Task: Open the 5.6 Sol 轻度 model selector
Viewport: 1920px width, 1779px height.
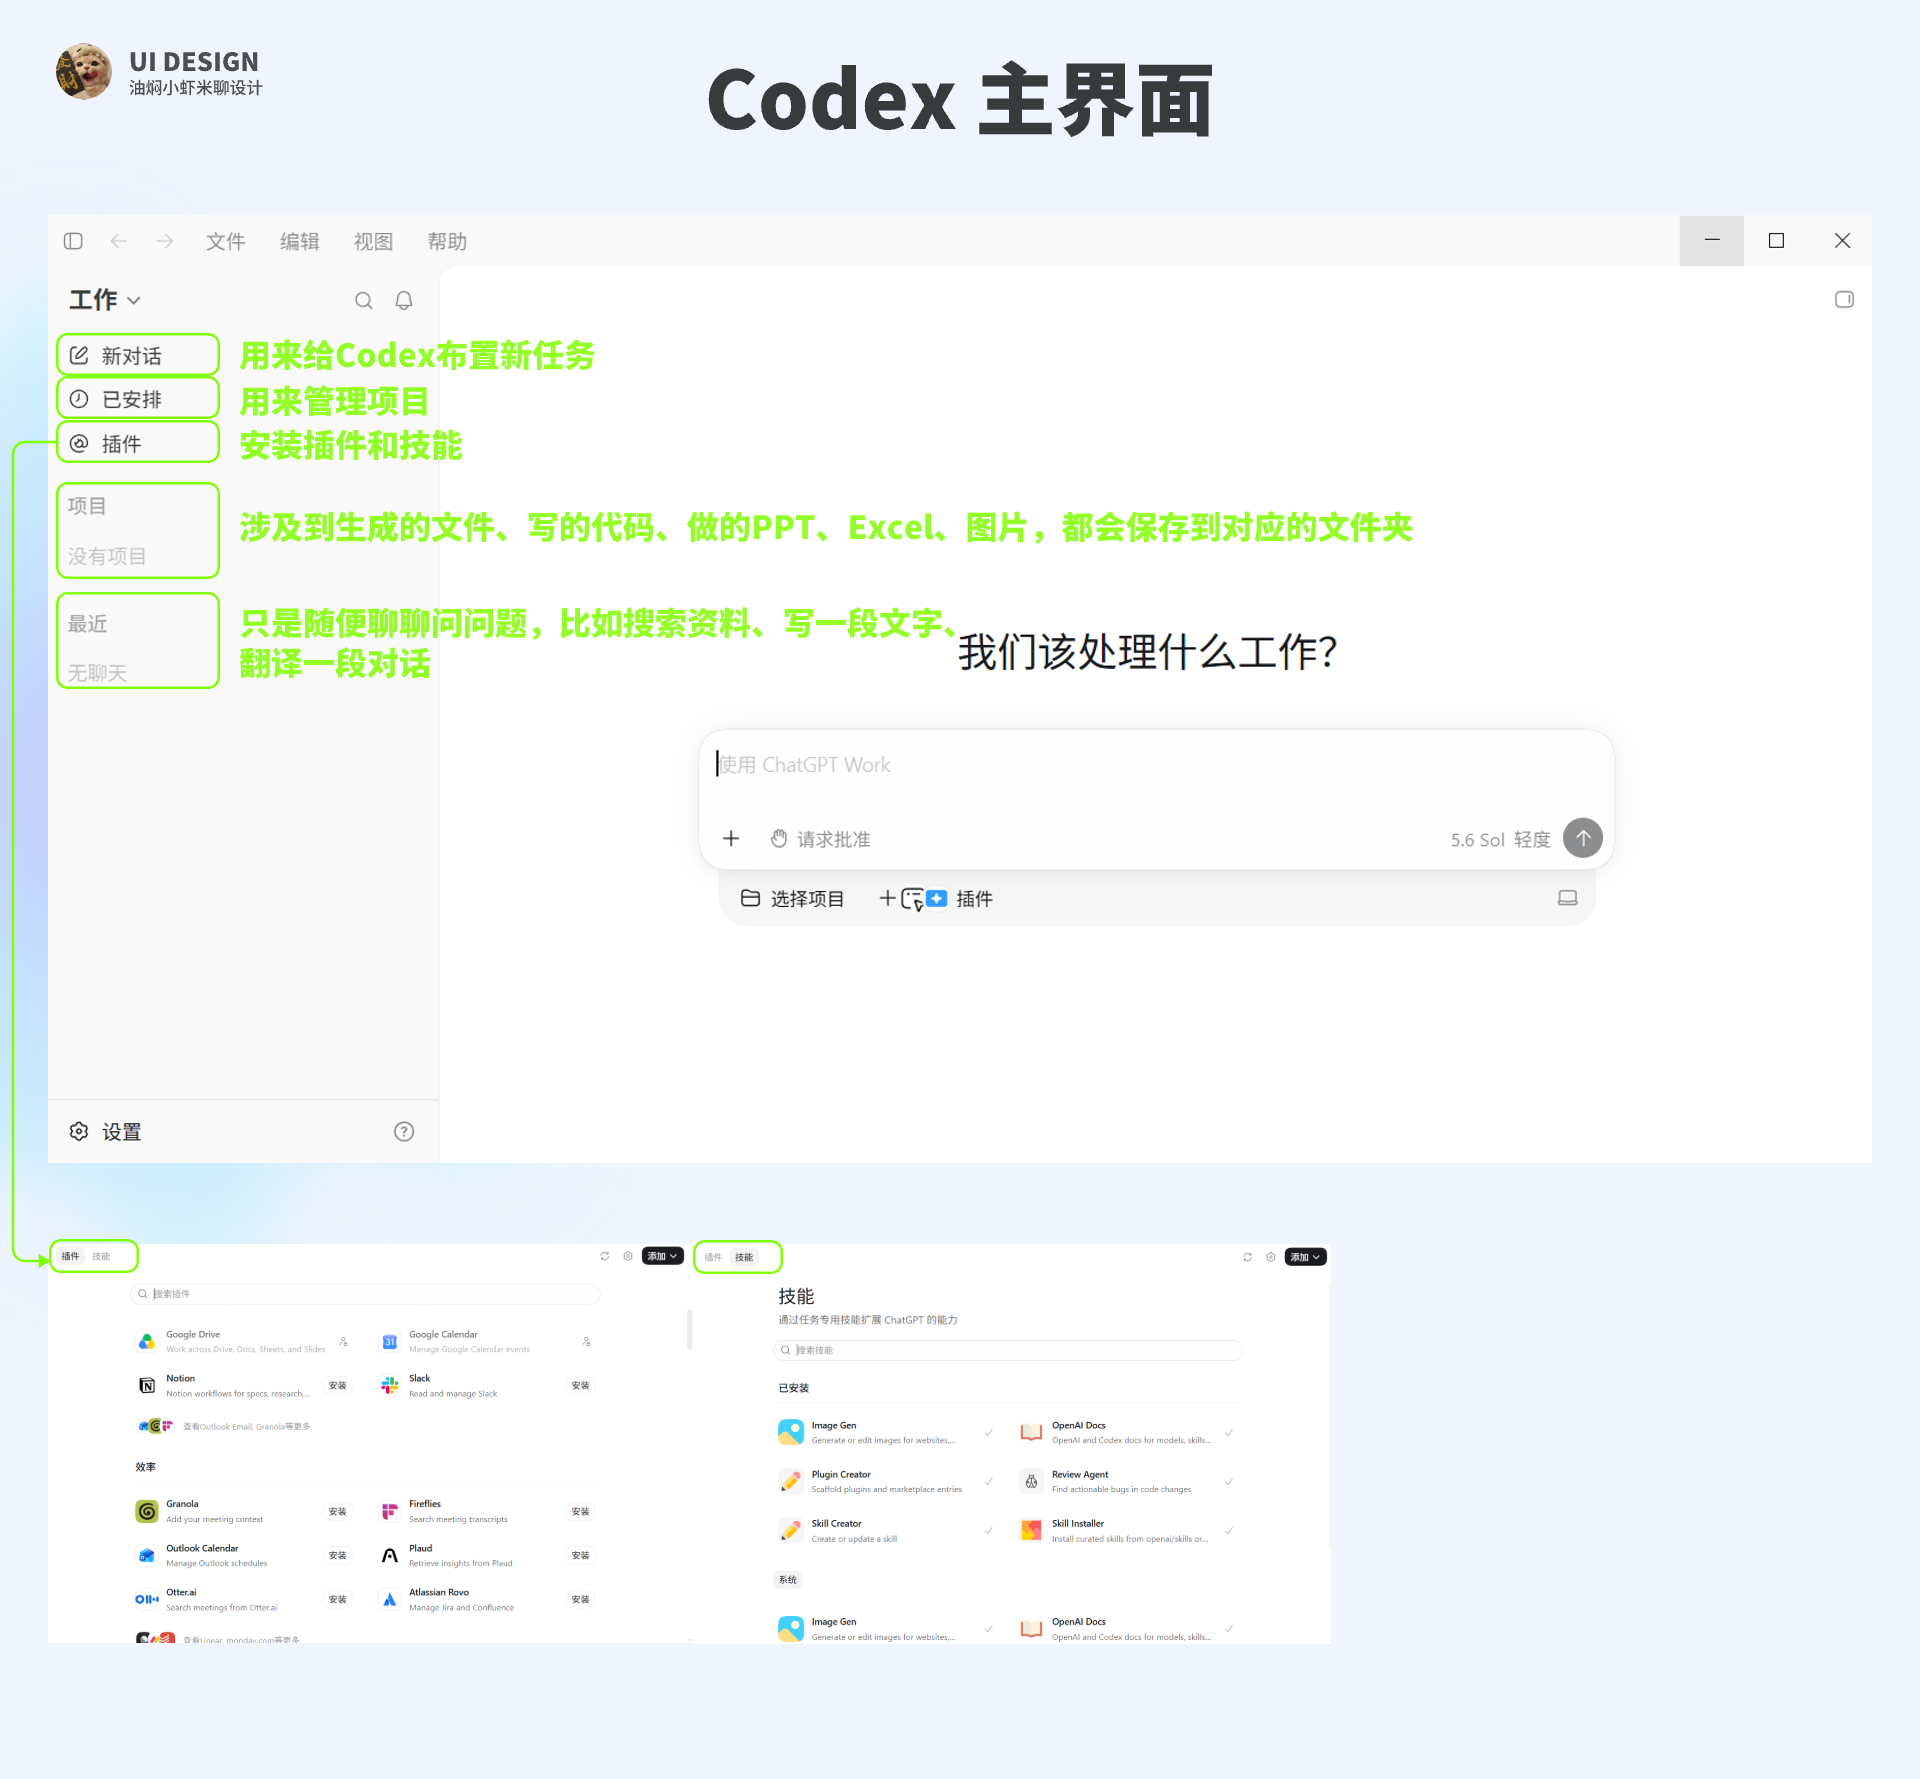Action: point(1500,840)
